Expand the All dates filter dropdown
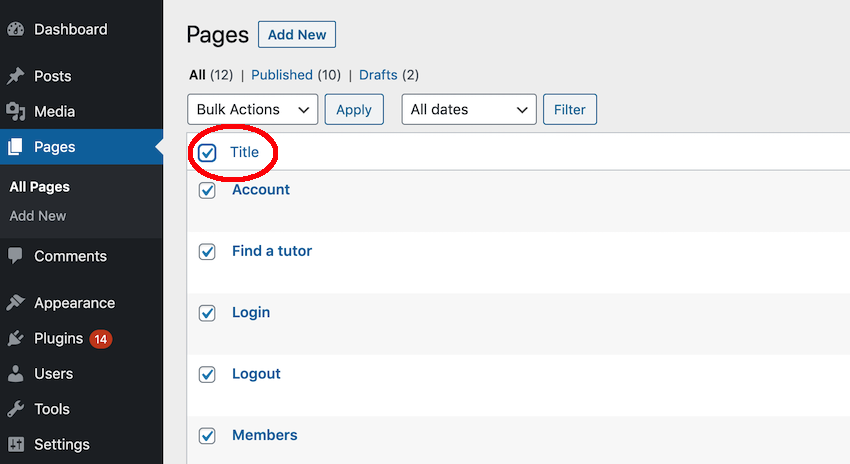This screenshot has height=464, width=850. tap(468, 110)
